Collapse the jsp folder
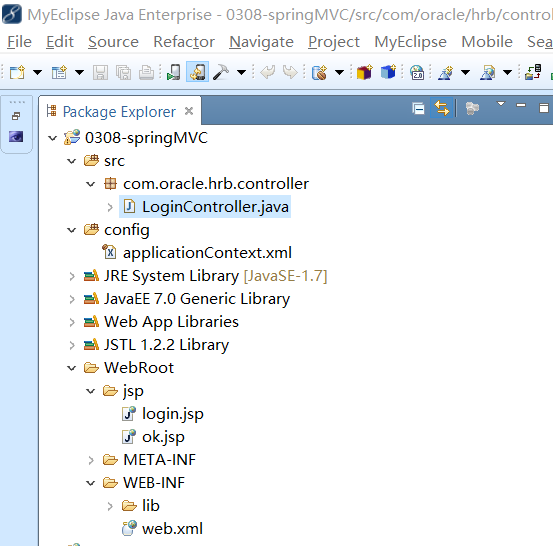 (91, 391)
